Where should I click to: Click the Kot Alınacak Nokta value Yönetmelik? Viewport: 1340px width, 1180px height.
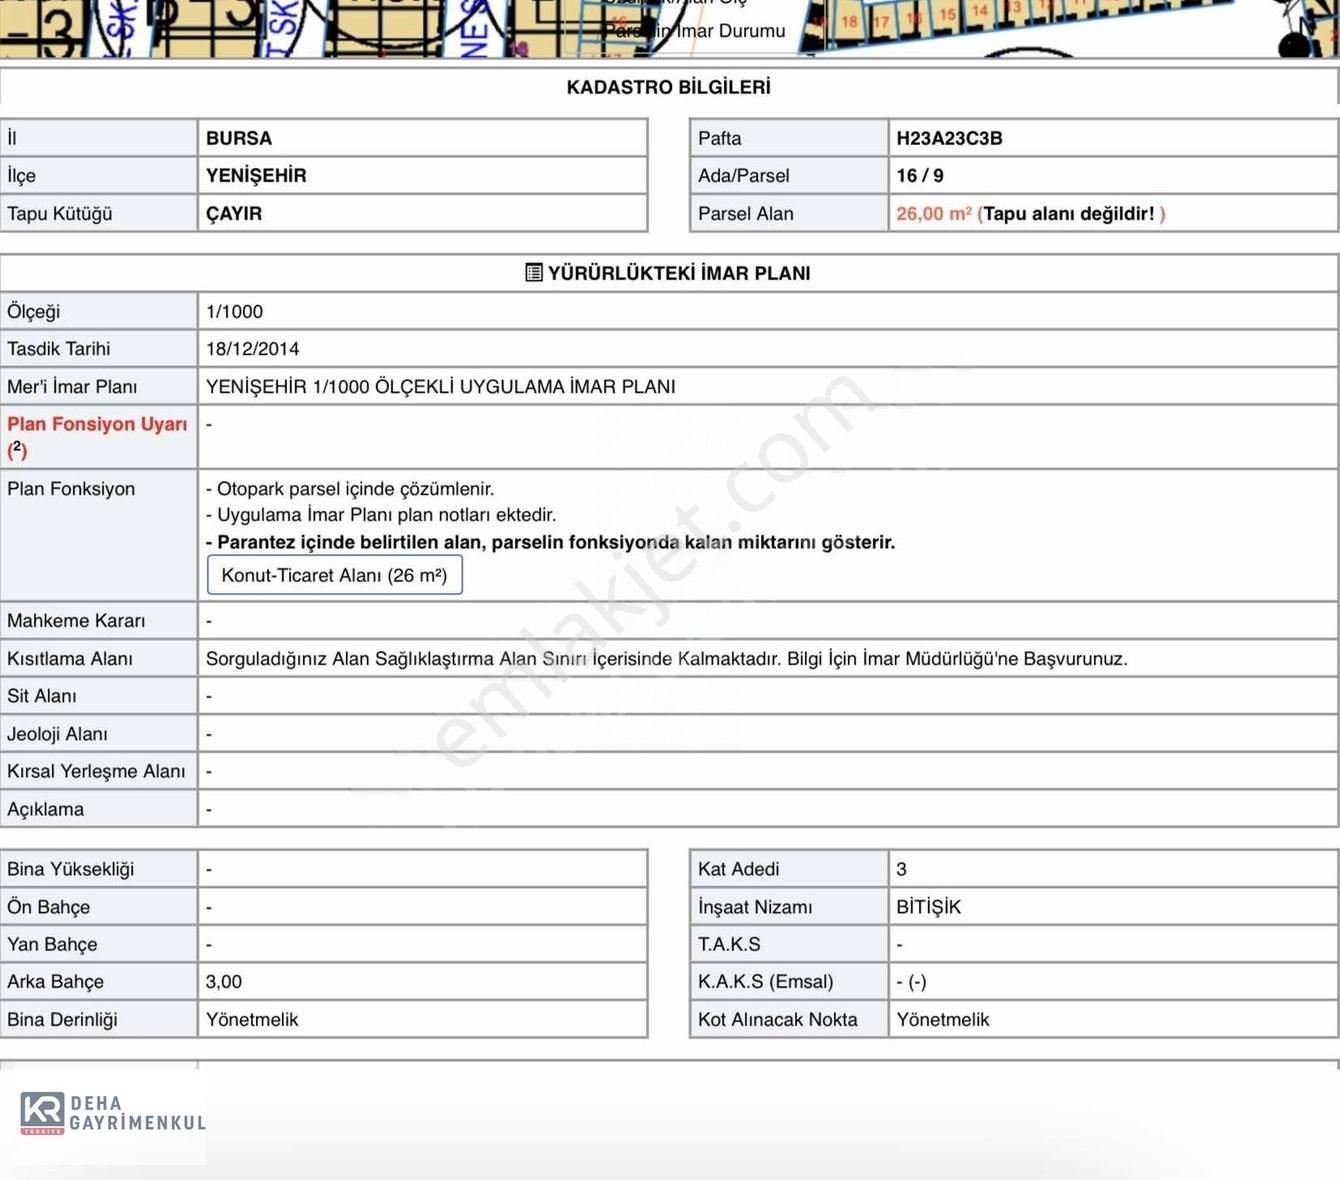(942, 1020)
